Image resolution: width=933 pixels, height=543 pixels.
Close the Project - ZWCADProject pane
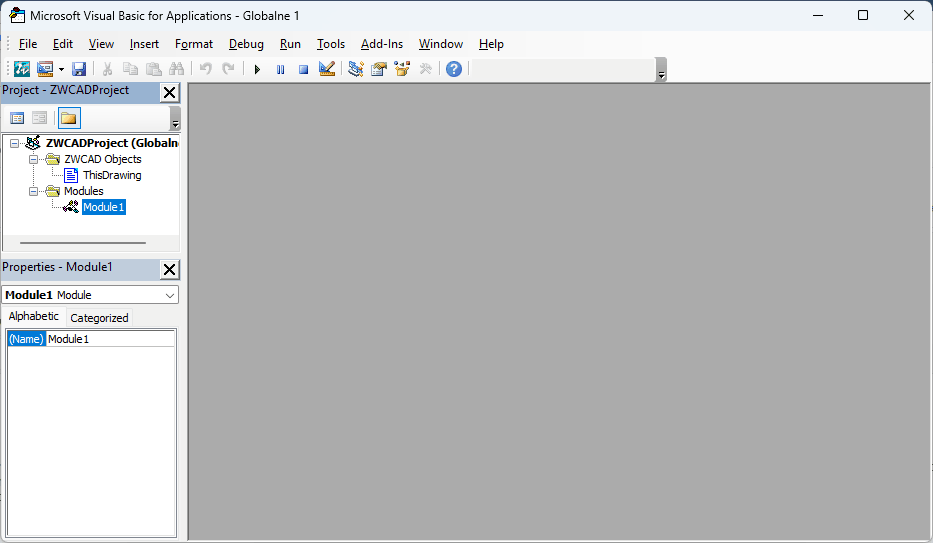tap(170, 92)
